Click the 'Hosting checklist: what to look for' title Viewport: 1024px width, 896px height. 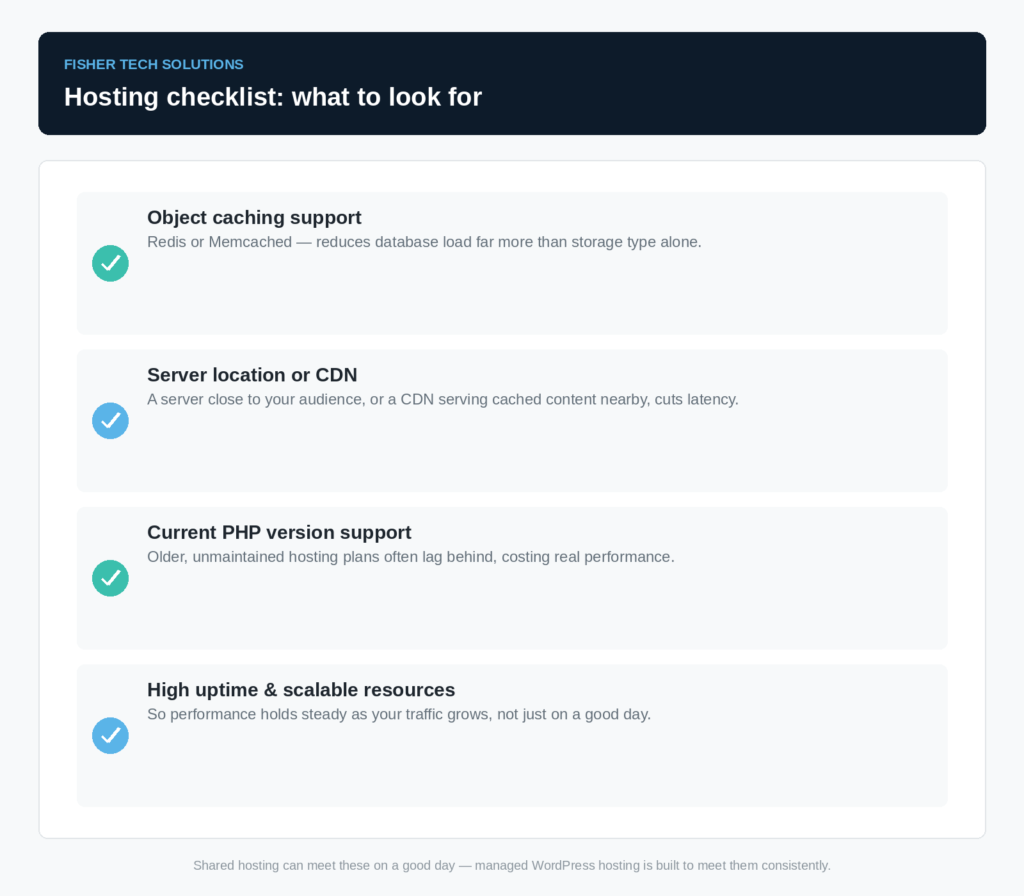pyautogui.click(x=273, y=97)
